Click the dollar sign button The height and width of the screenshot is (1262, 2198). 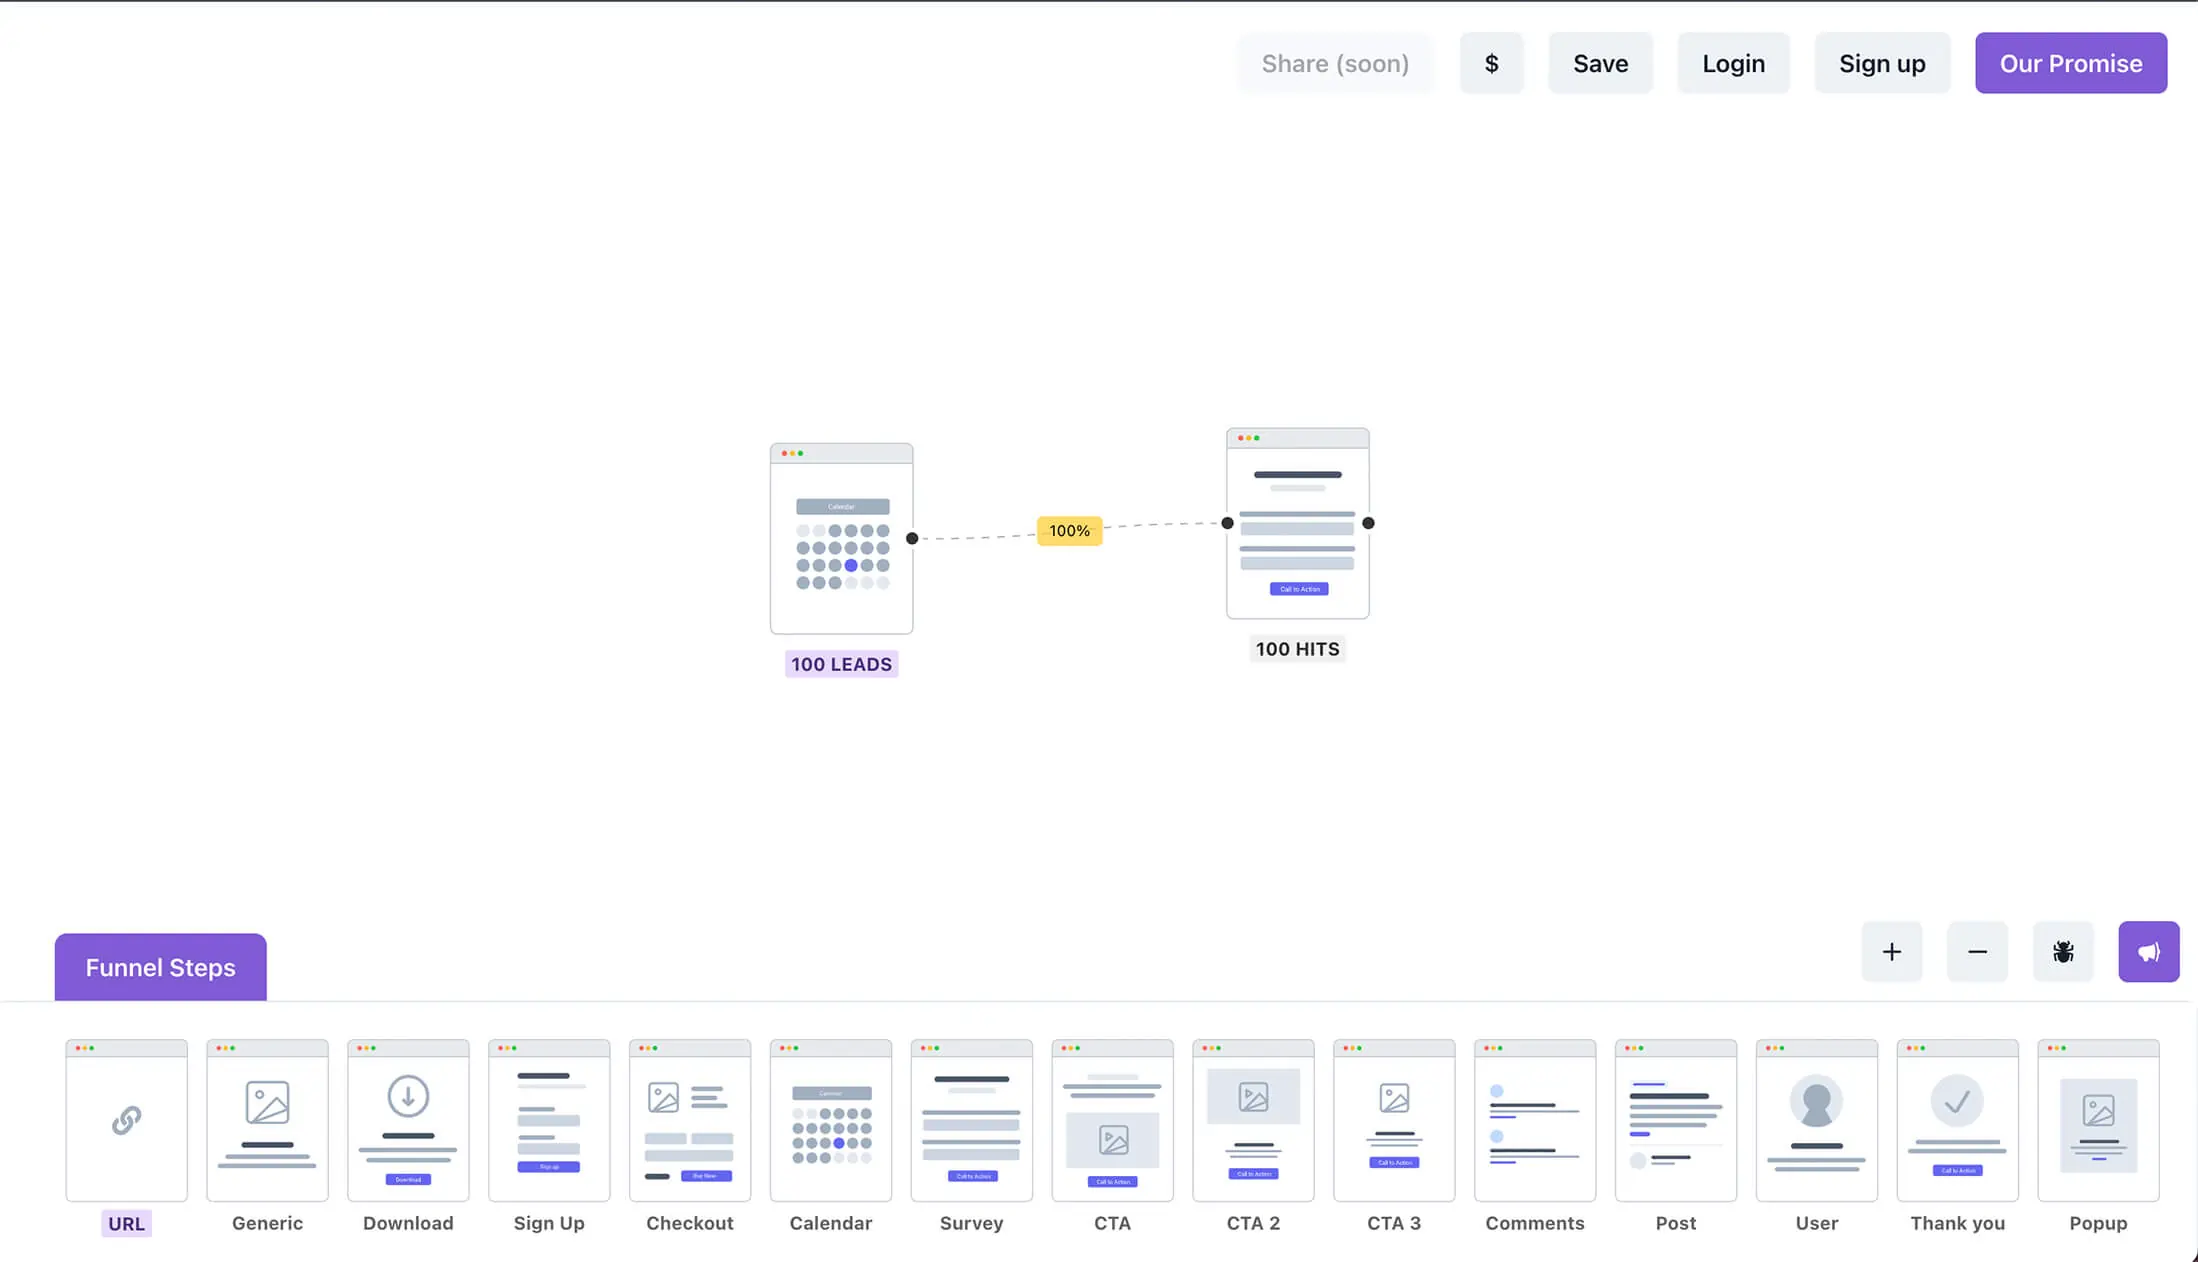pos(1492,63)
